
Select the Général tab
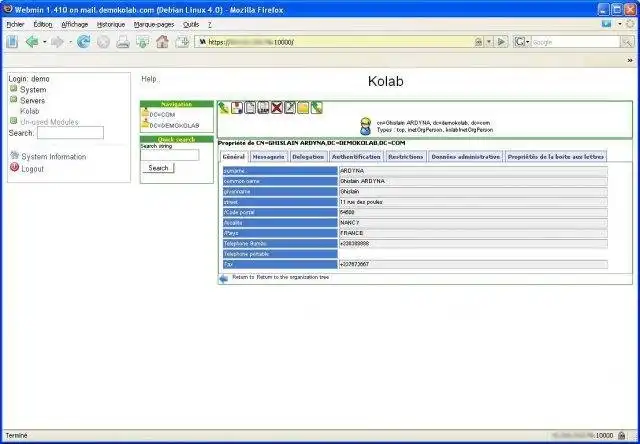click(233, 157)
